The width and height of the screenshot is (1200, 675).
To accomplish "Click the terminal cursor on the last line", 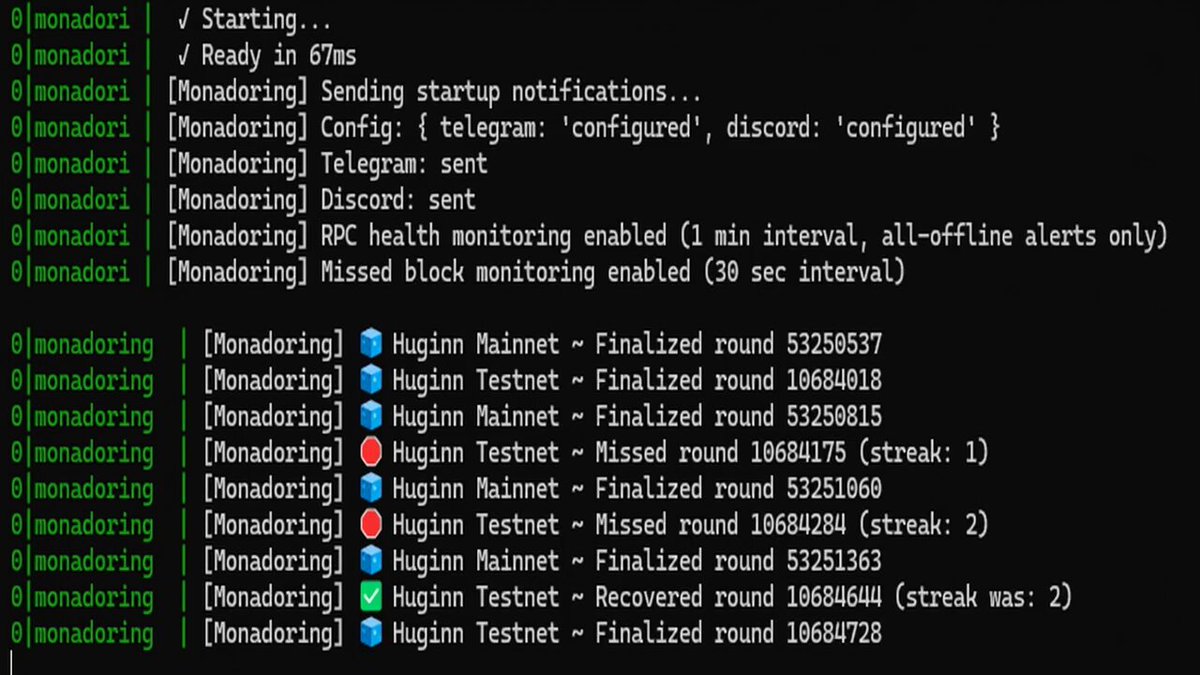I will click(x=11, y=662).
